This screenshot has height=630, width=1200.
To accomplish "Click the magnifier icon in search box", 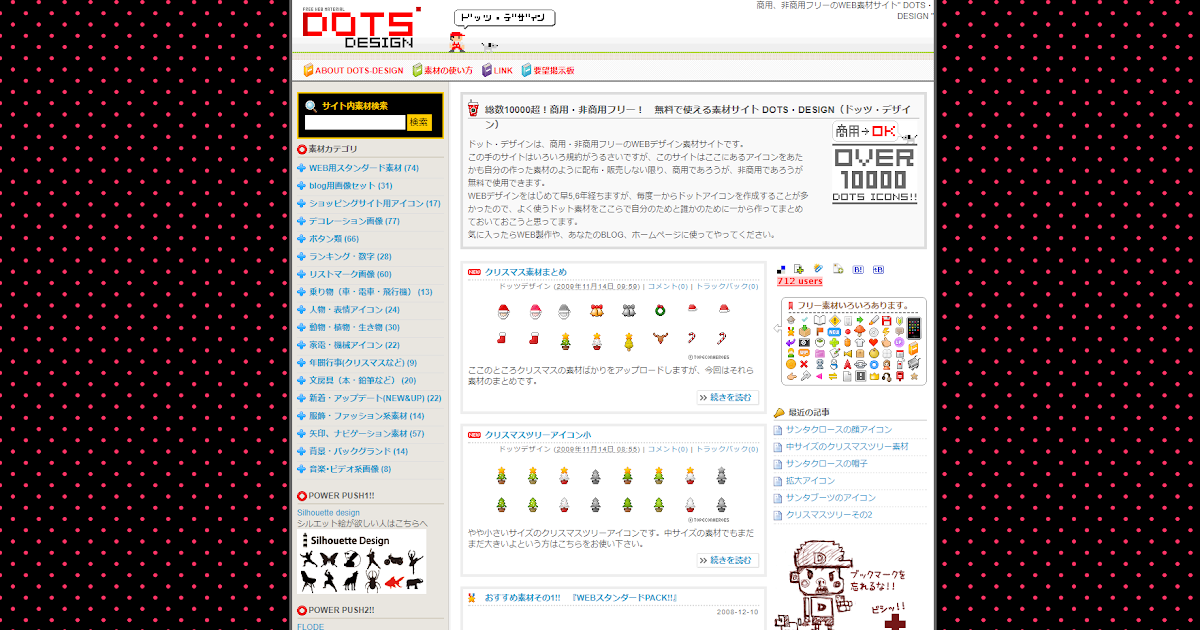I will (x=311, y=106).
